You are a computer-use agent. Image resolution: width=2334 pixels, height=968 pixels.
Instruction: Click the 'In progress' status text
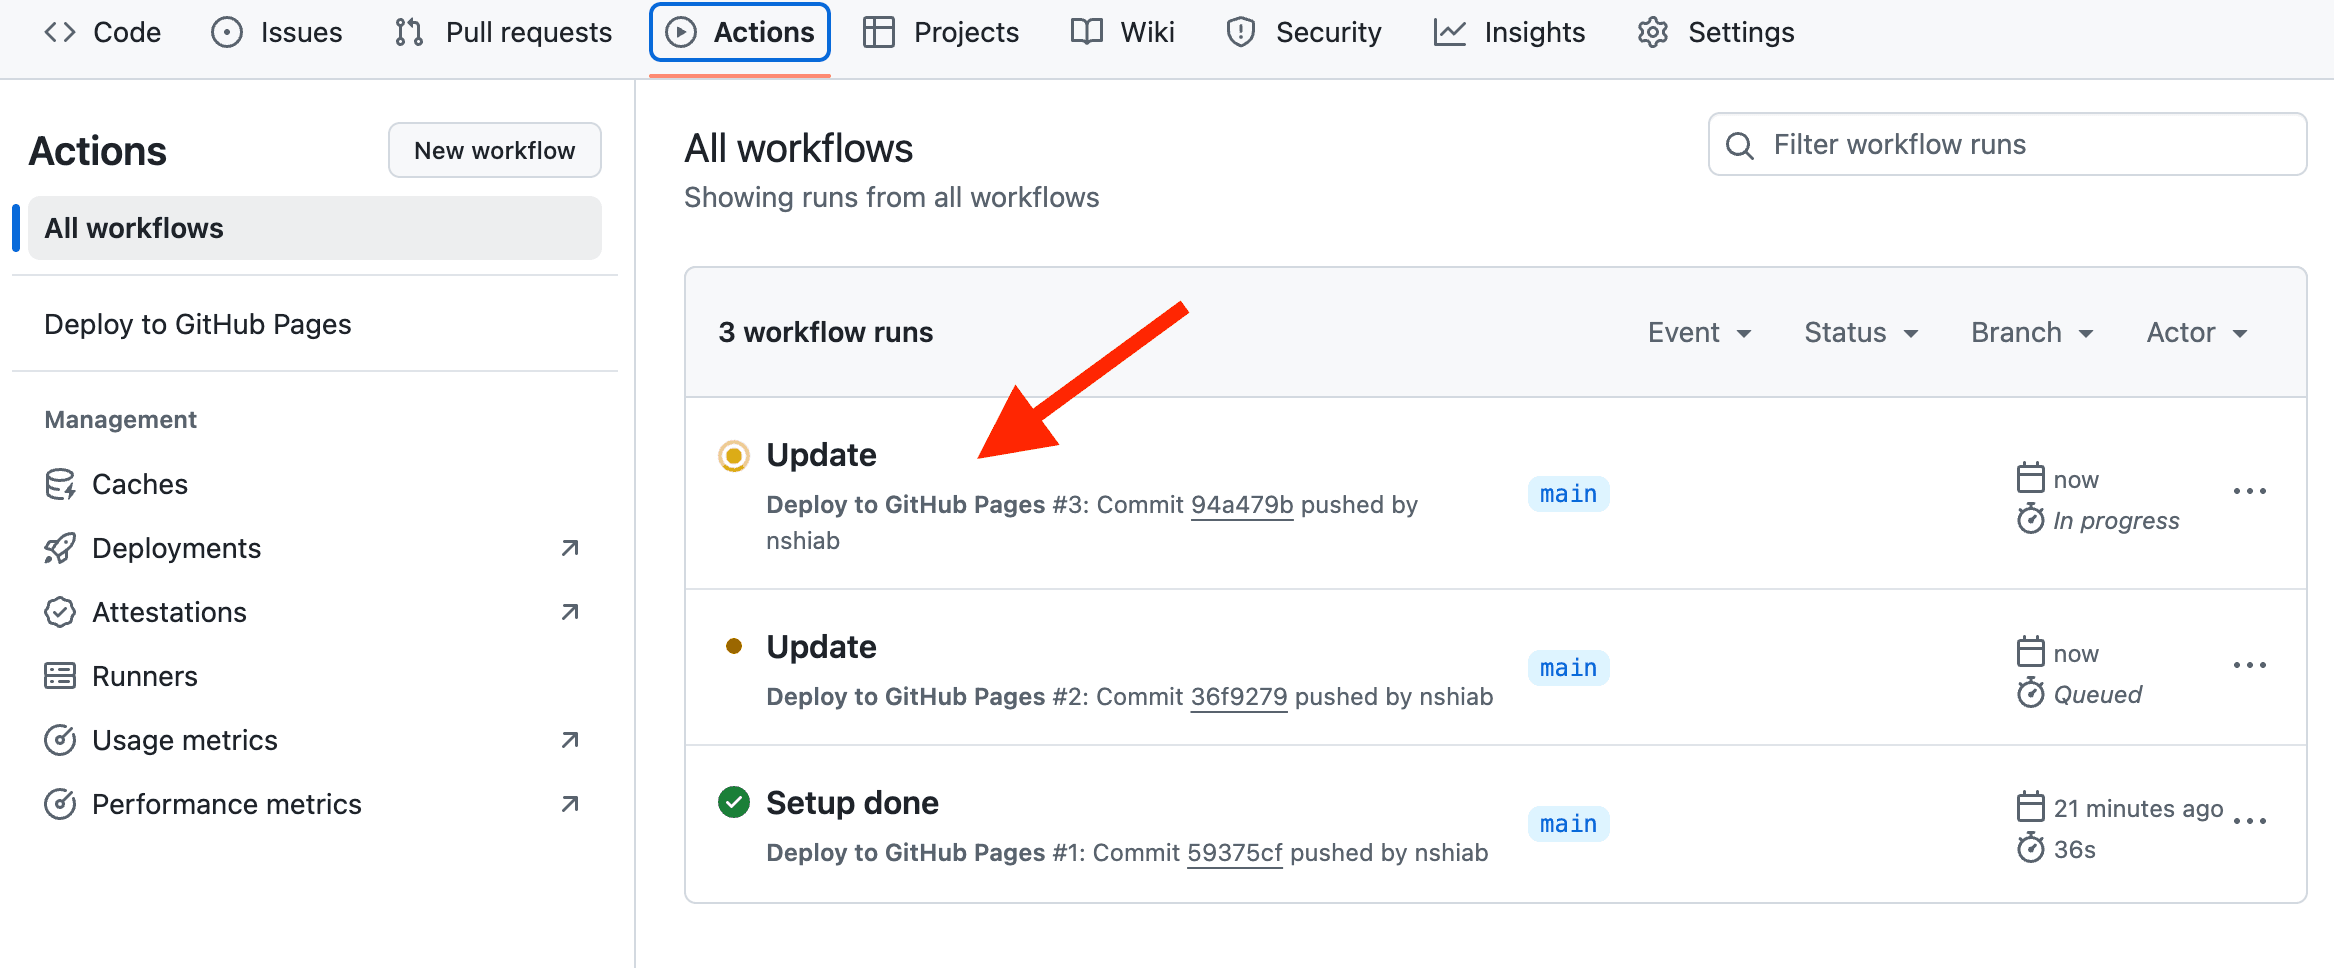coord(2116,521)
